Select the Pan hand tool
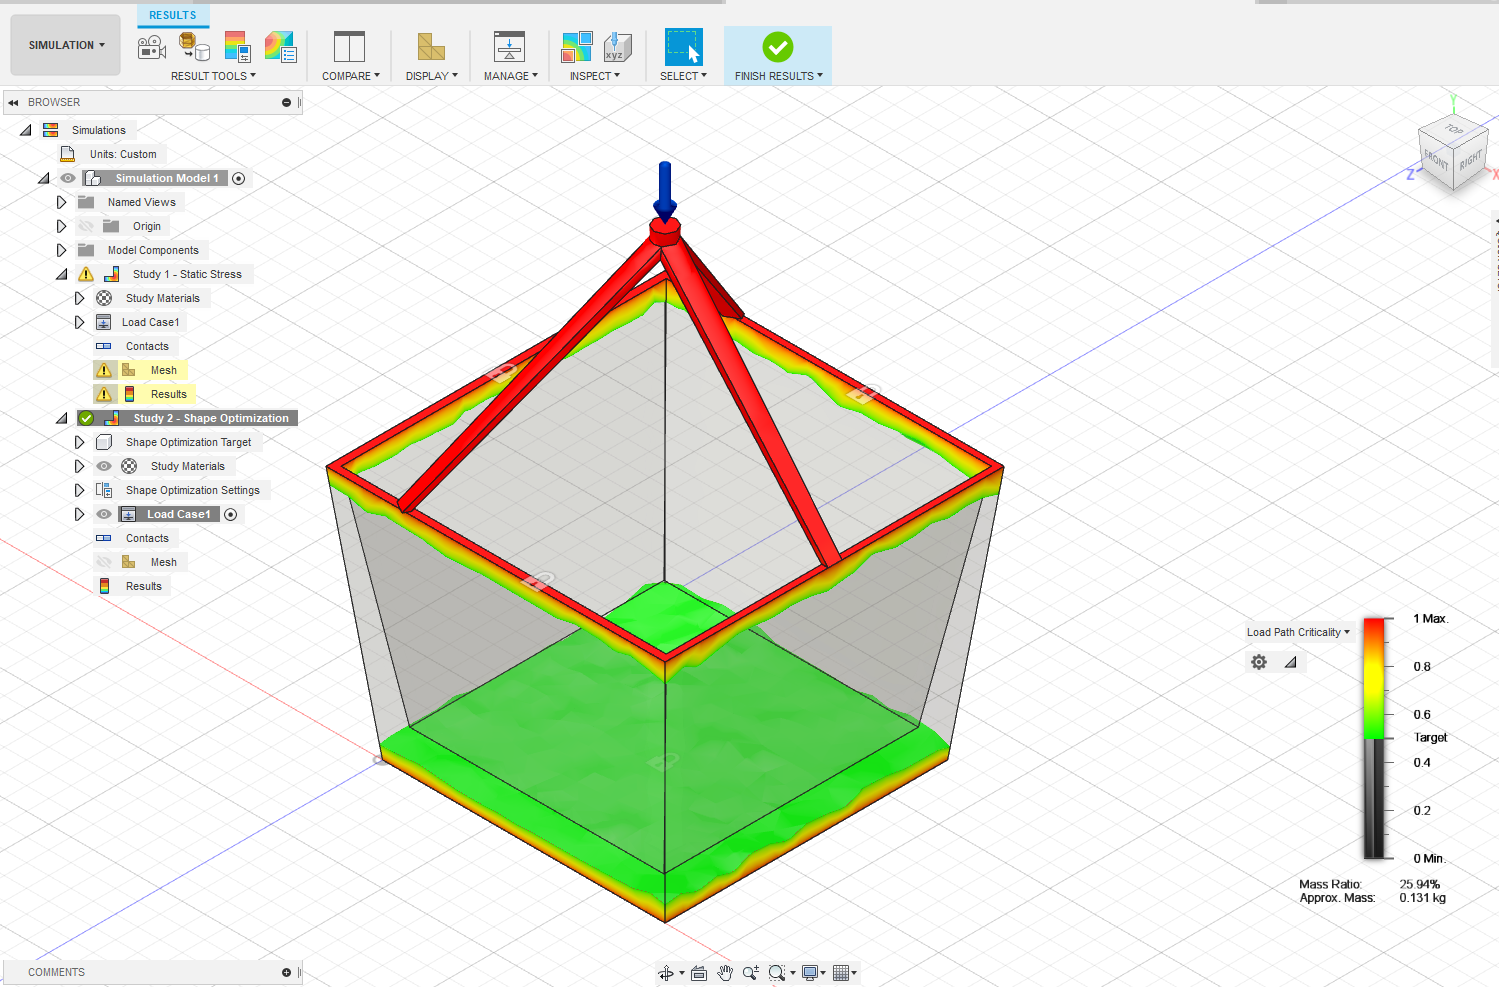The width and height of the screenshot is (1499, 987). (x=725, y=973)
